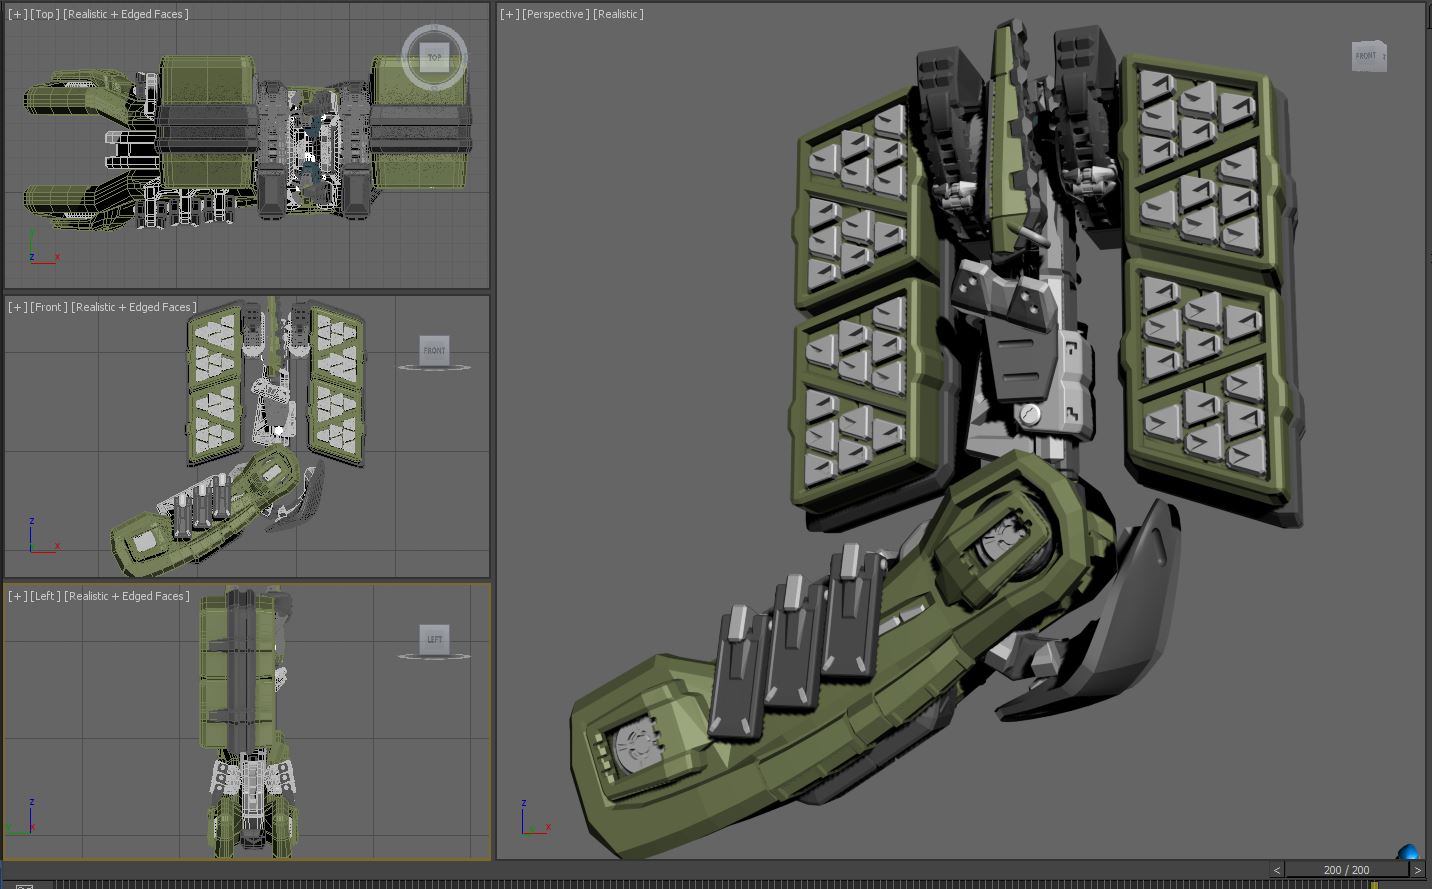
Task: Click the LEFT ViewCube in the Left viewport
Action: point(434,639)
